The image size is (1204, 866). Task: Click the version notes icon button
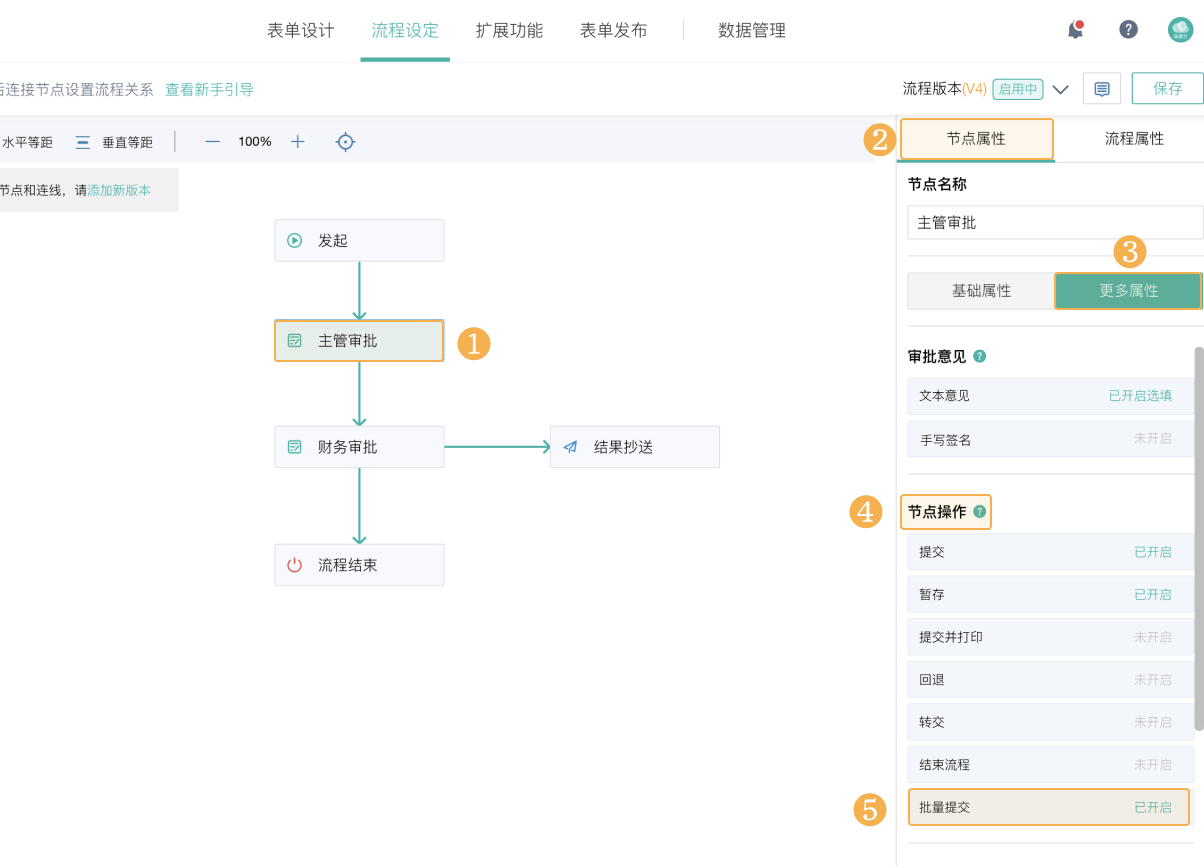click(x=1102, y=89)
